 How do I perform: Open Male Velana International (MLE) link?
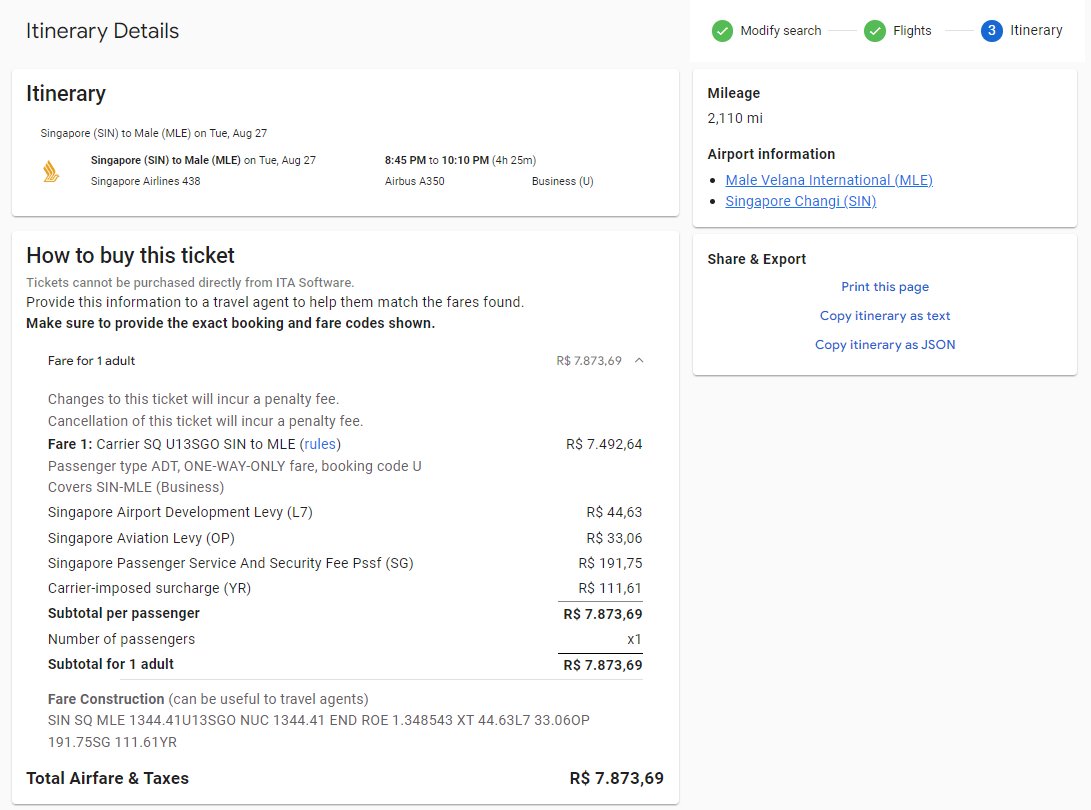(x=829, y=180)
